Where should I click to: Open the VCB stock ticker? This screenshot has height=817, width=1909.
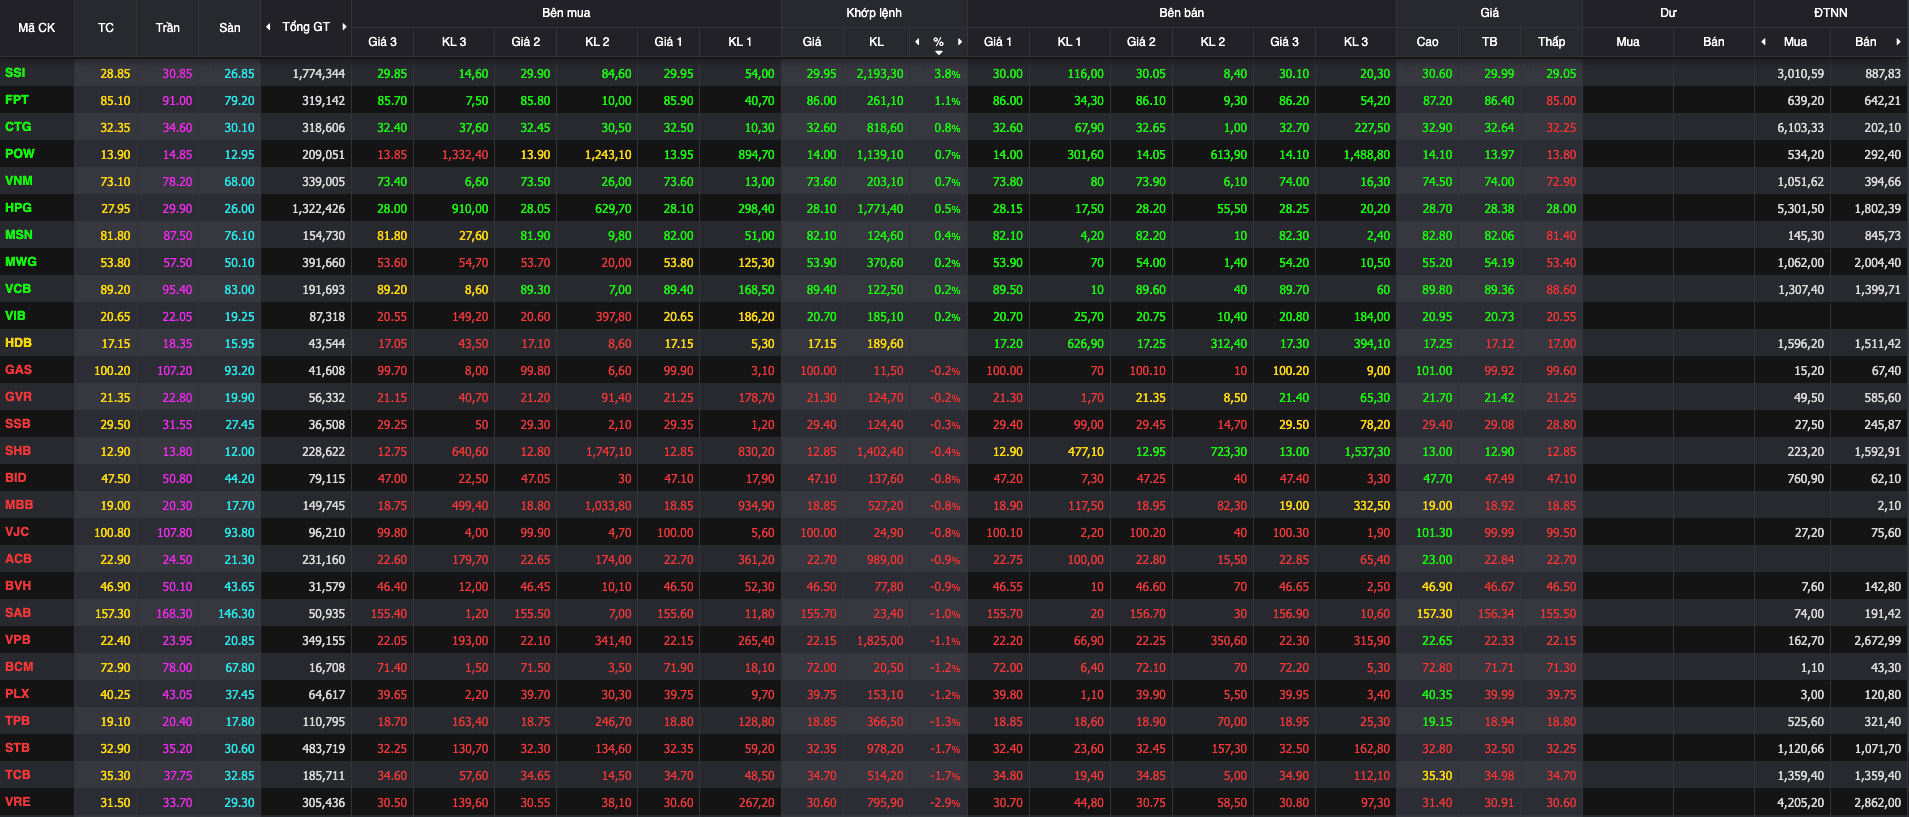point(18,289)
